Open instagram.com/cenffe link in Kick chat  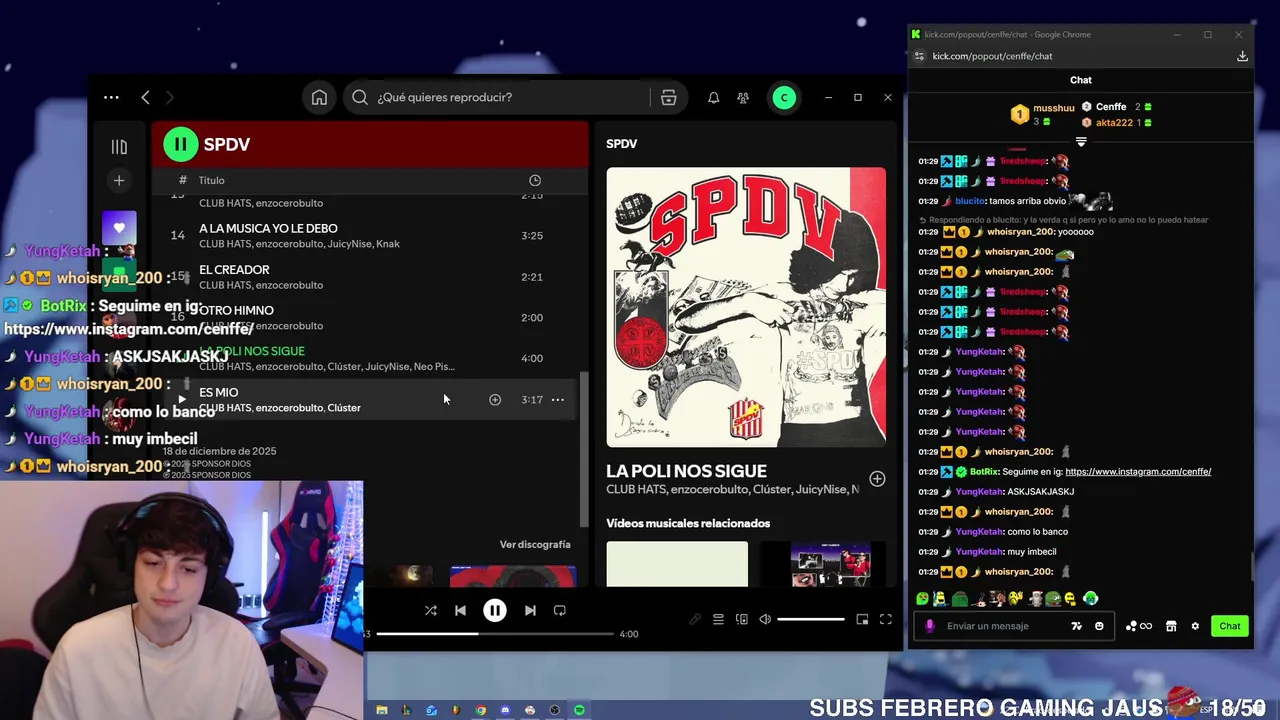pos(1138,471)
